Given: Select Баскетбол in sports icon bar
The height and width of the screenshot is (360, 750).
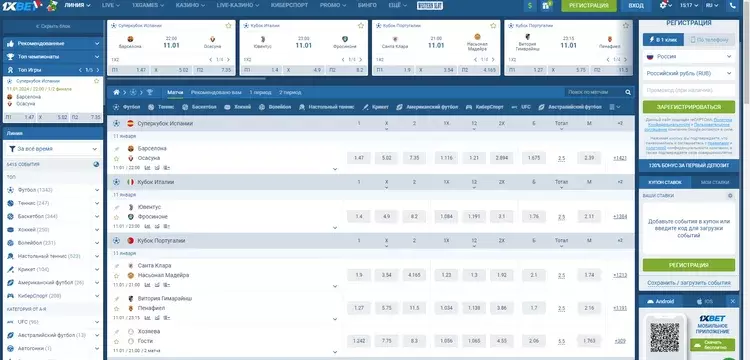Looking at the screenshot, I should [199, 107].
